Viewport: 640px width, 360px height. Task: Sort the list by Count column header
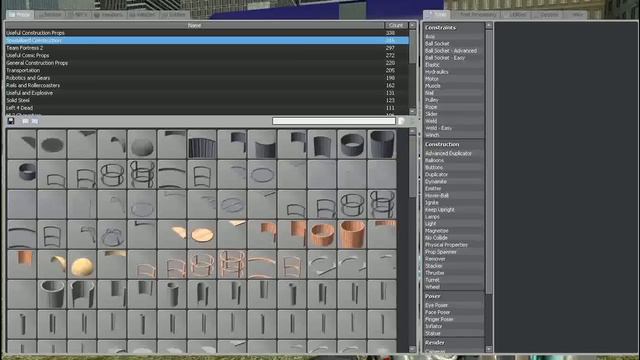point(396,25)
